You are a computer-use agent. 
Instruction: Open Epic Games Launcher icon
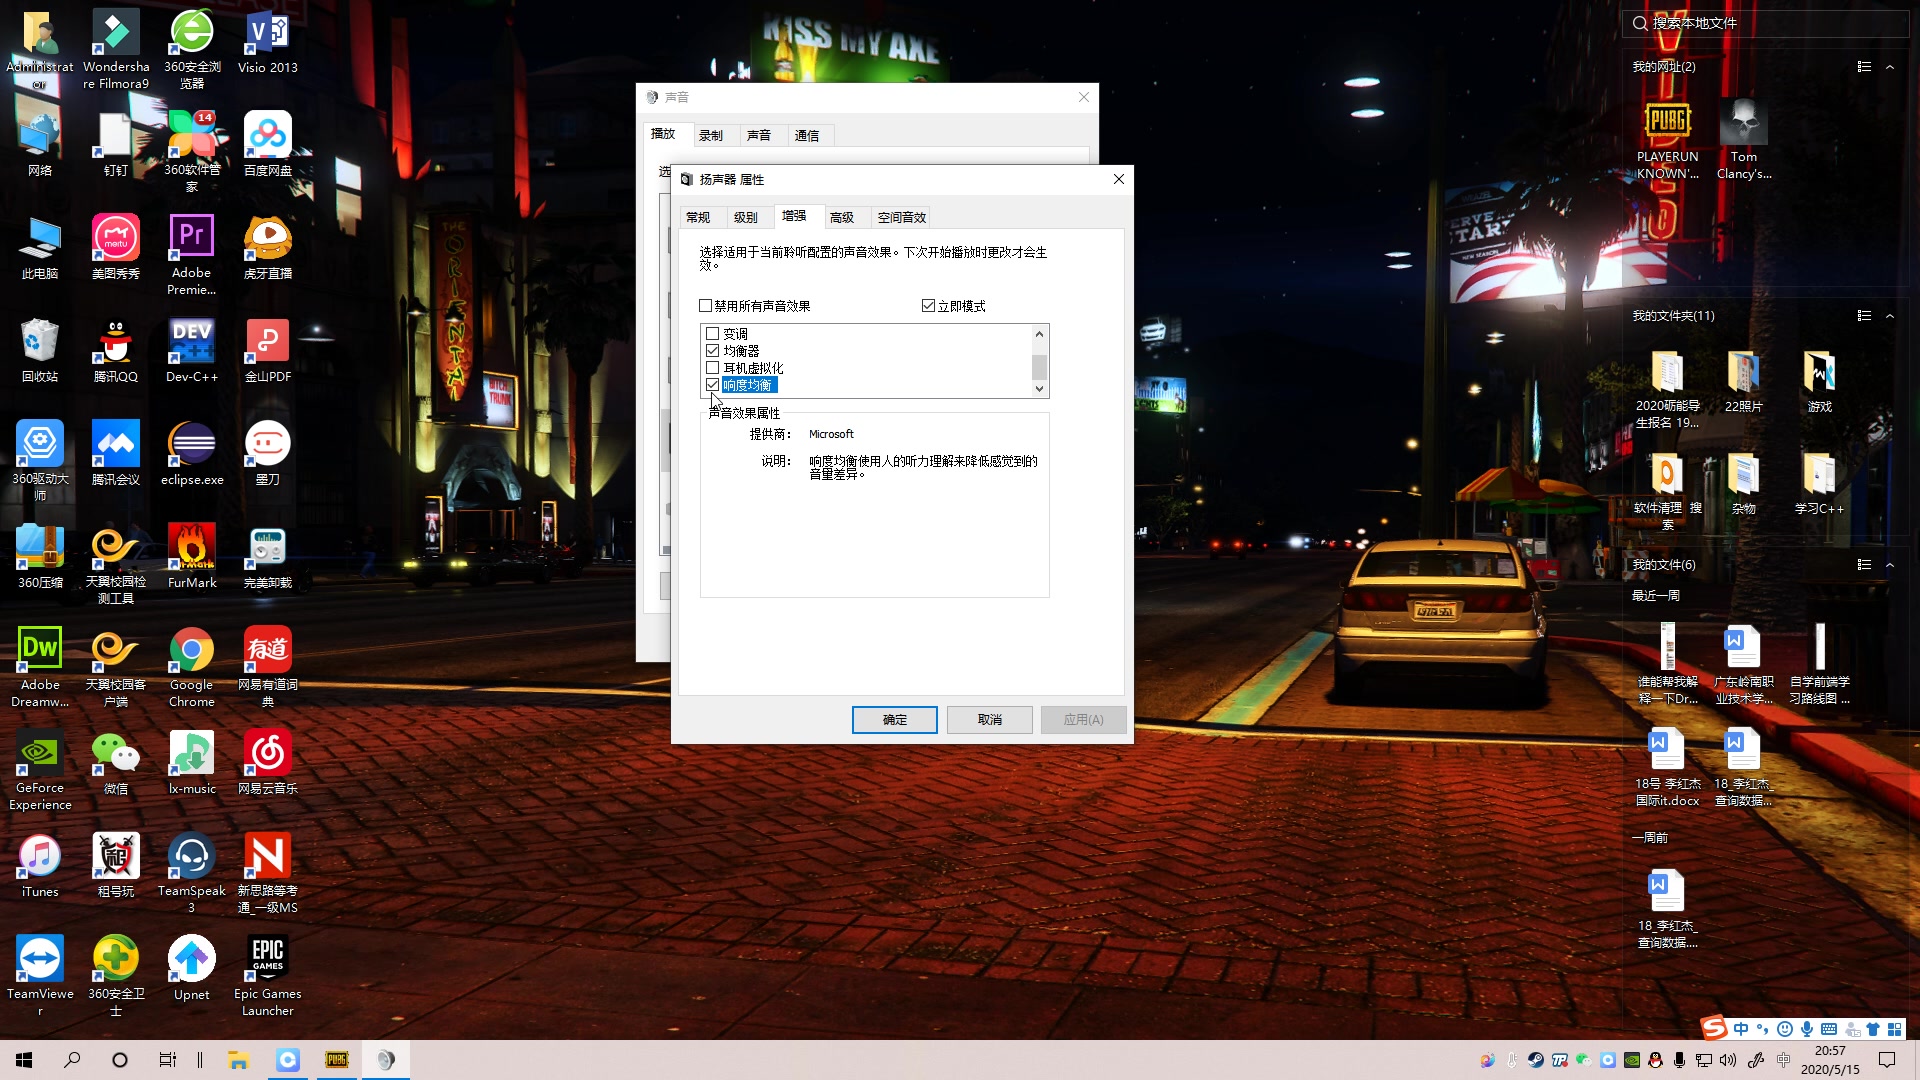tap(267, 960)
